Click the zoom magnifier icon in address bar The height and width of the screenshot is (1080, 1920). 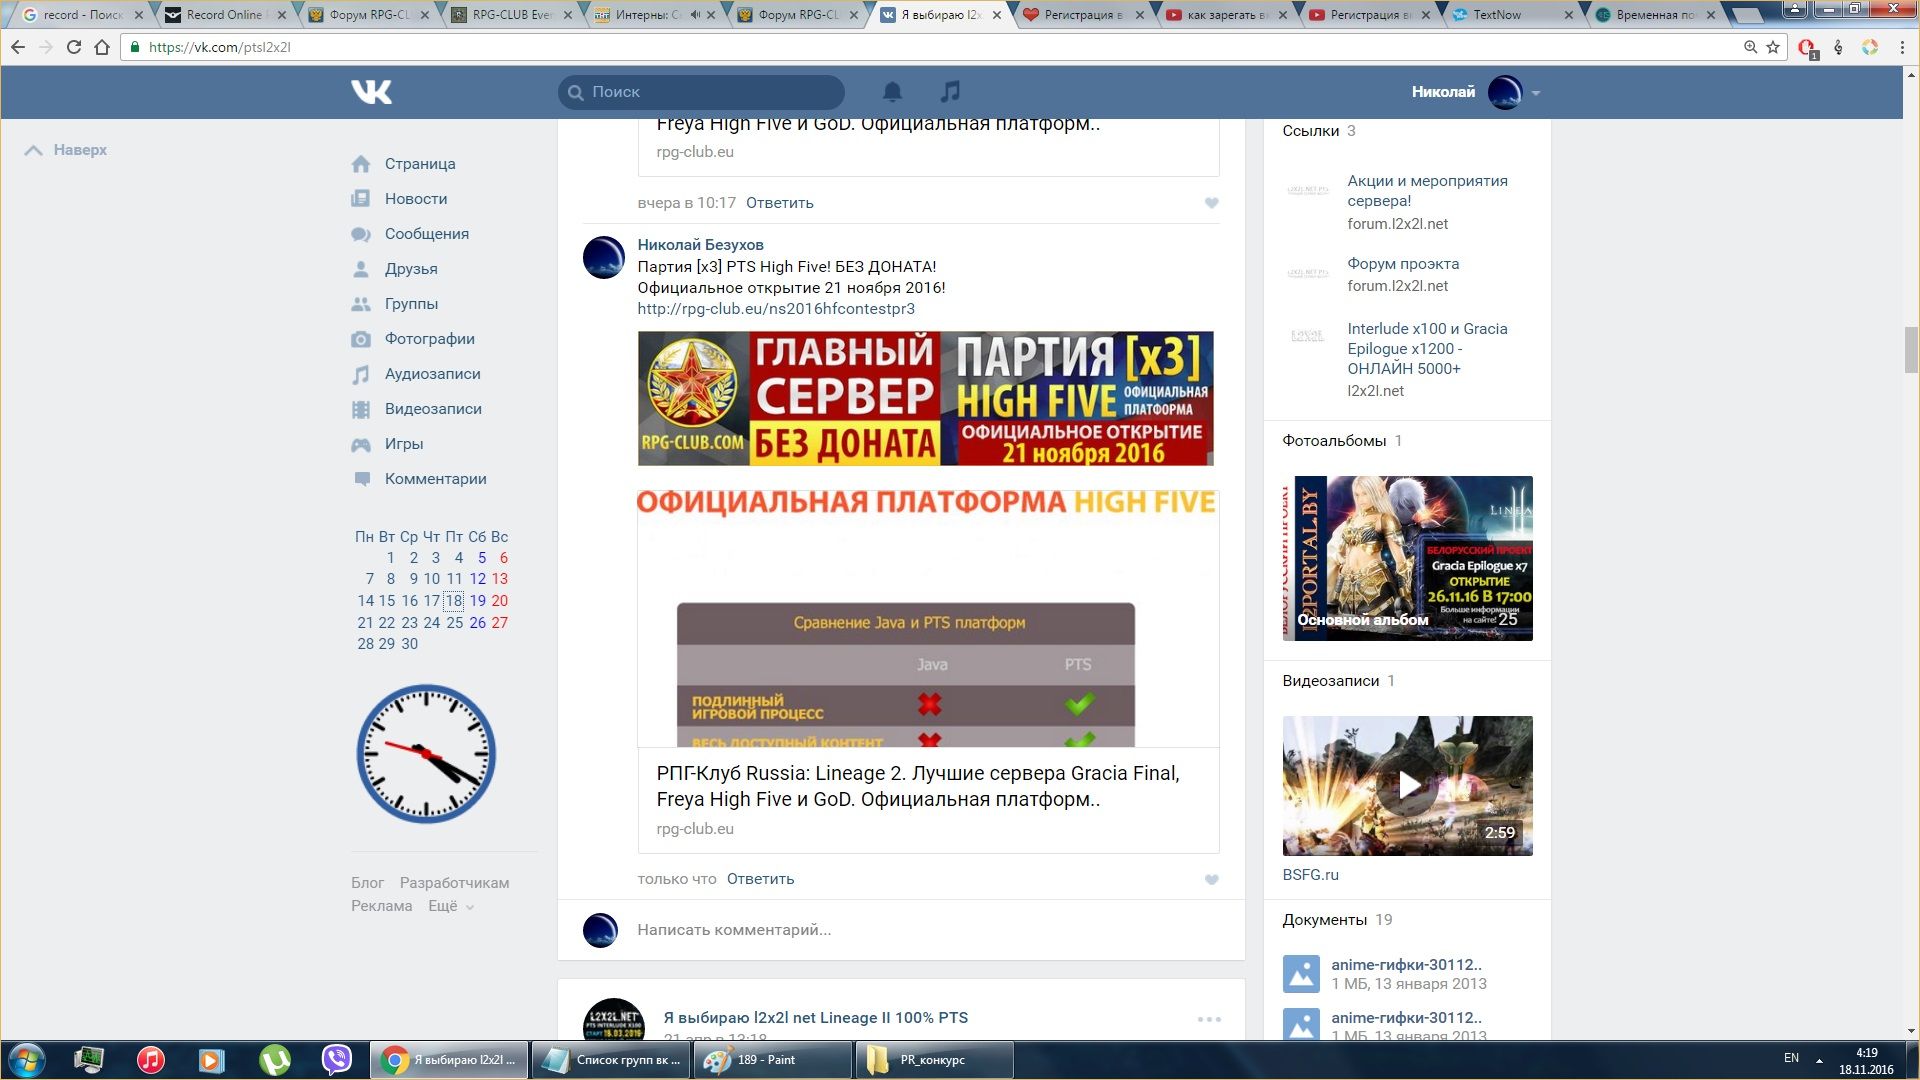pos(1750,47)
